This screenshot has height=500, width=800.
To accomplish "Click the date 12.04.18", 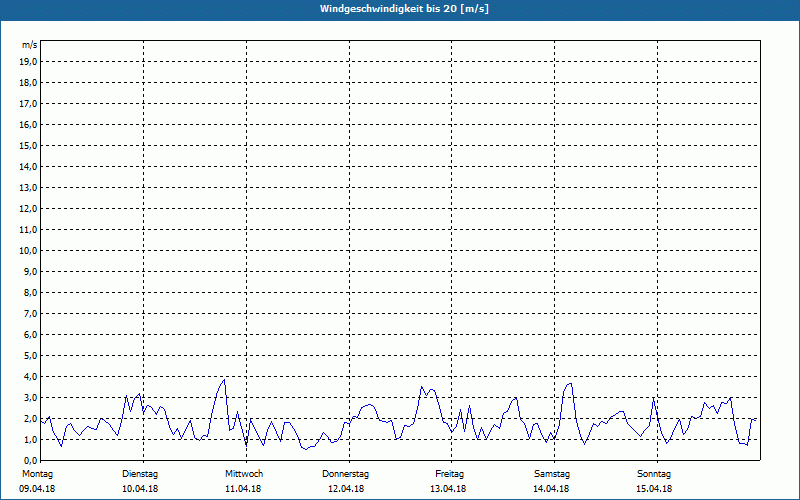I will (346, 489).
